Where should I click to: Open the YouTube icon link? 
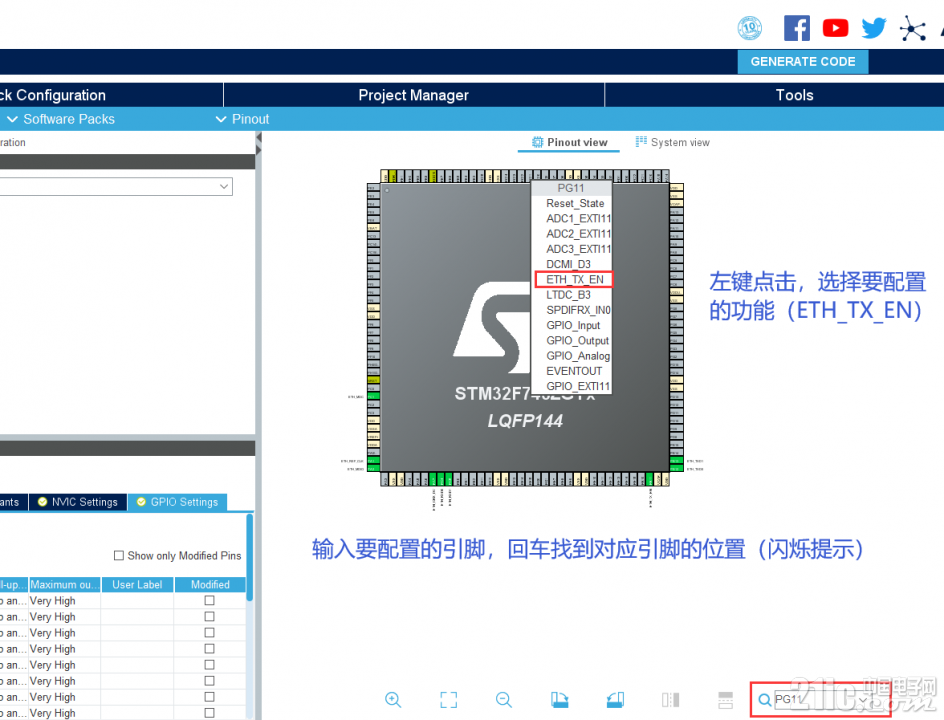click(835, 28)
